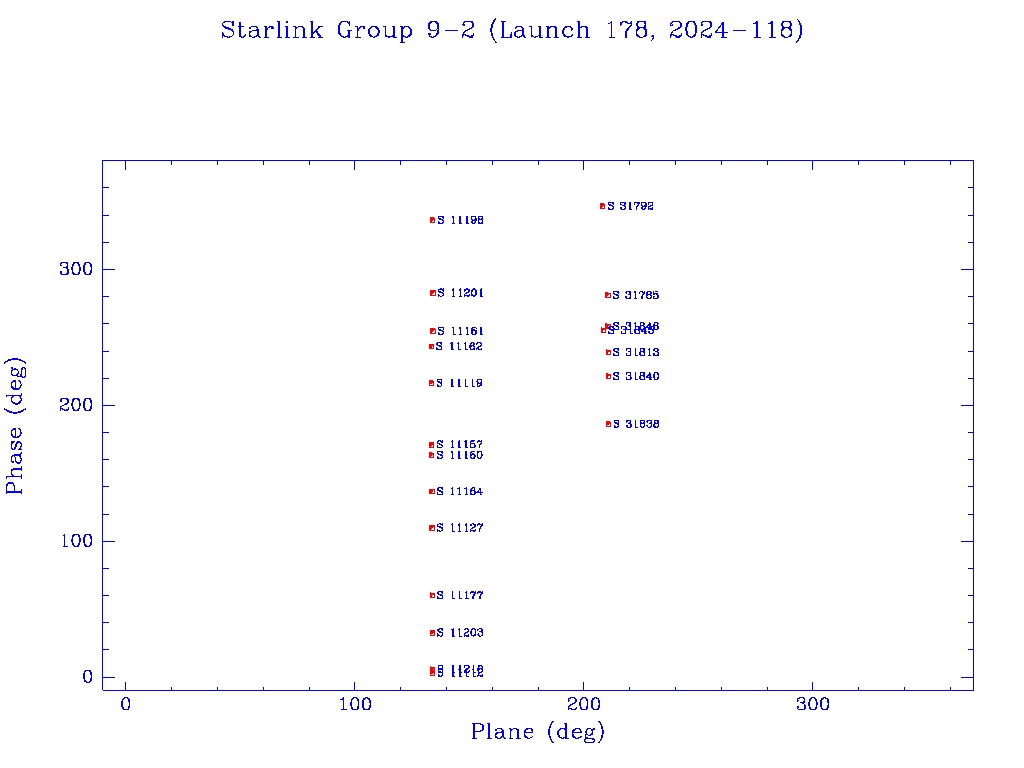Click the red marker beside S 11203
This screenshot has height=768, width=1024.
pyautogui.click(x=432, y=632)
